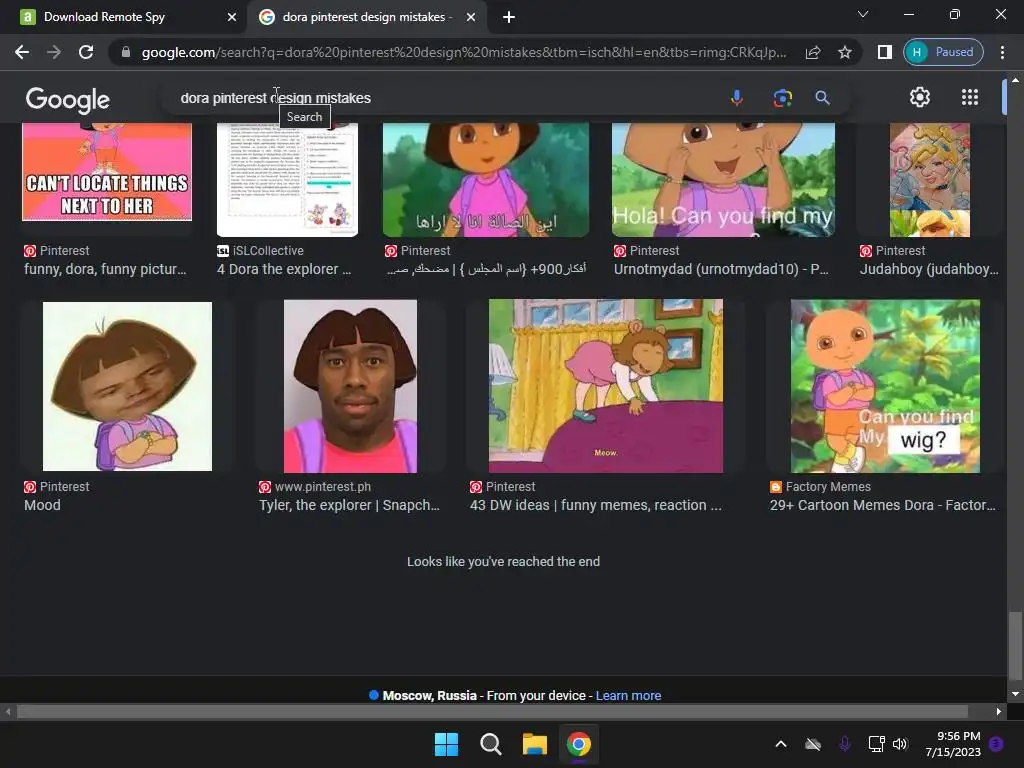Image resolution: width=1024 pixels, height=768 pixels.
Task: Click the forward navigation arrow
Action: point(54,52)
